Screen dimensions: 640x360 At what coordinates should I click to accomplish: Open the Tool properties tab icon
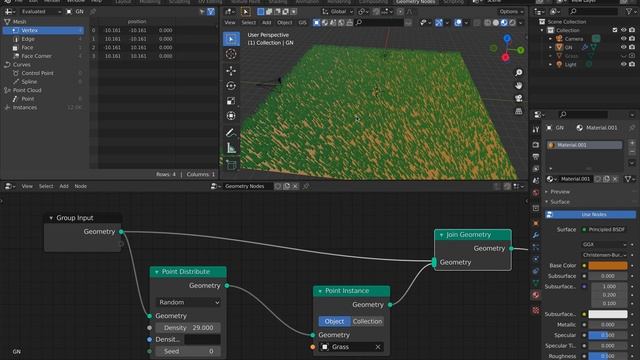pyautogui.click(x=536, y=129)
